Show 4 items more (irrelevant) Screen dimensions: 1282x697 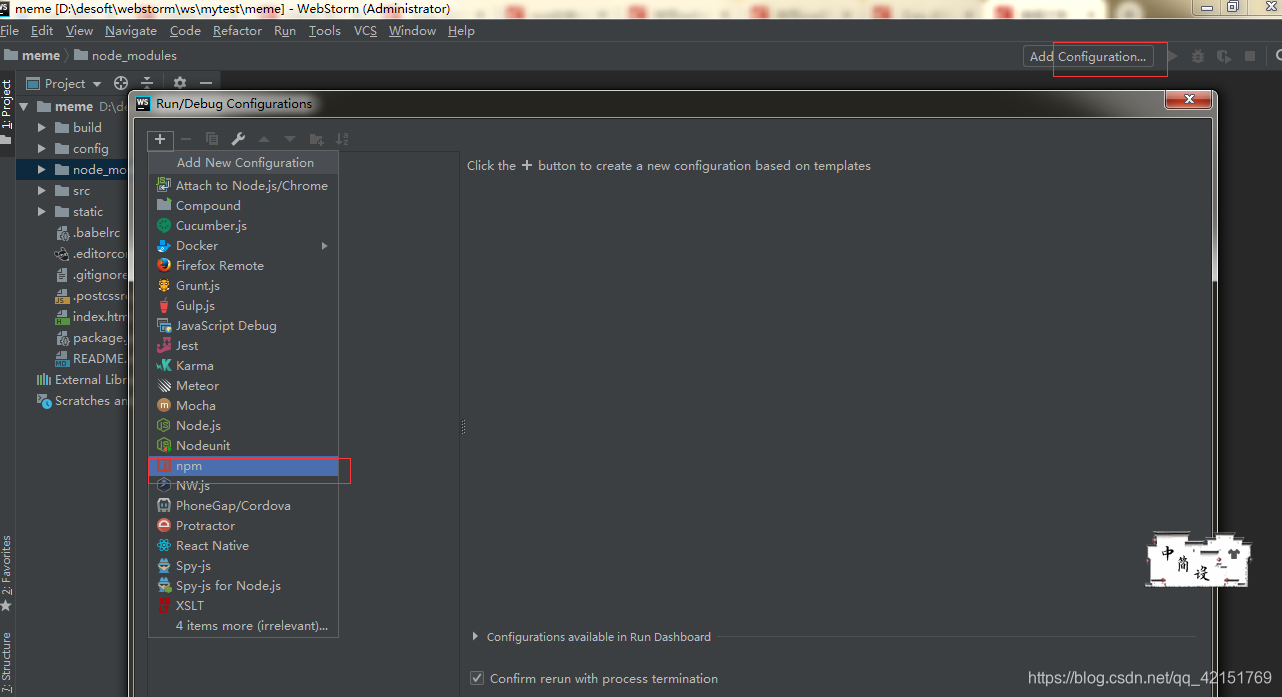tap(243, 625)
